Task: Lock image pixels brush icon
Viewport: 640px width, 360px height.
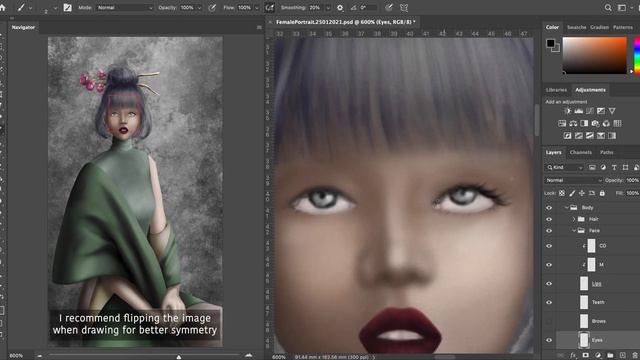Action: tap(572, 193)
